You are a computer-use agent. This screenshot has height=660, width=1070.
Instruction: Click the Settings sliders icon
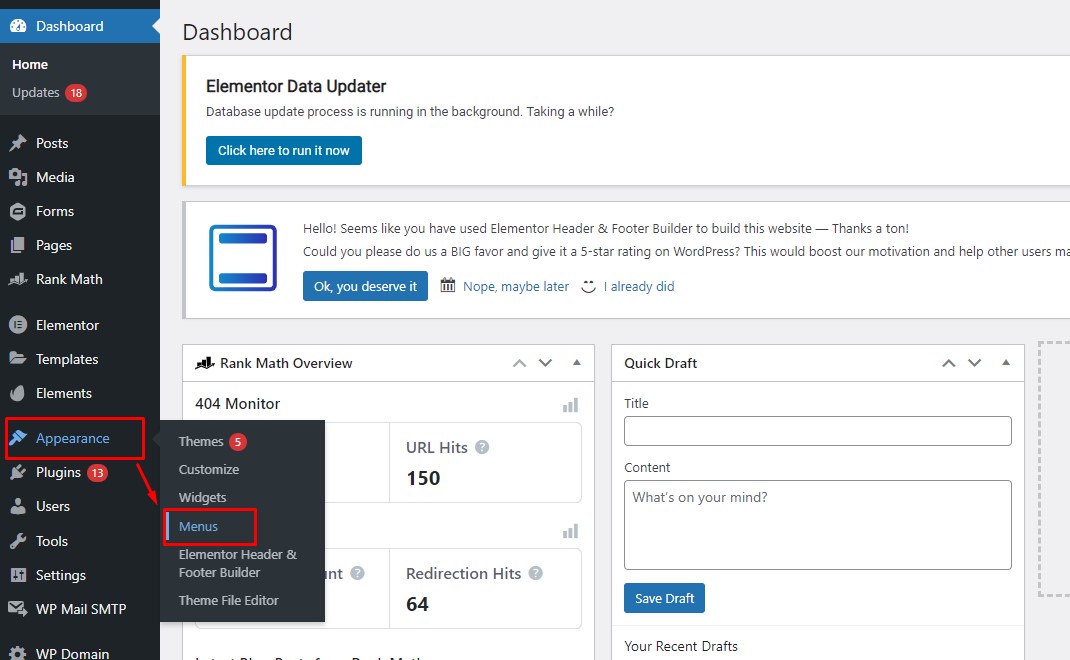[18, 575]
